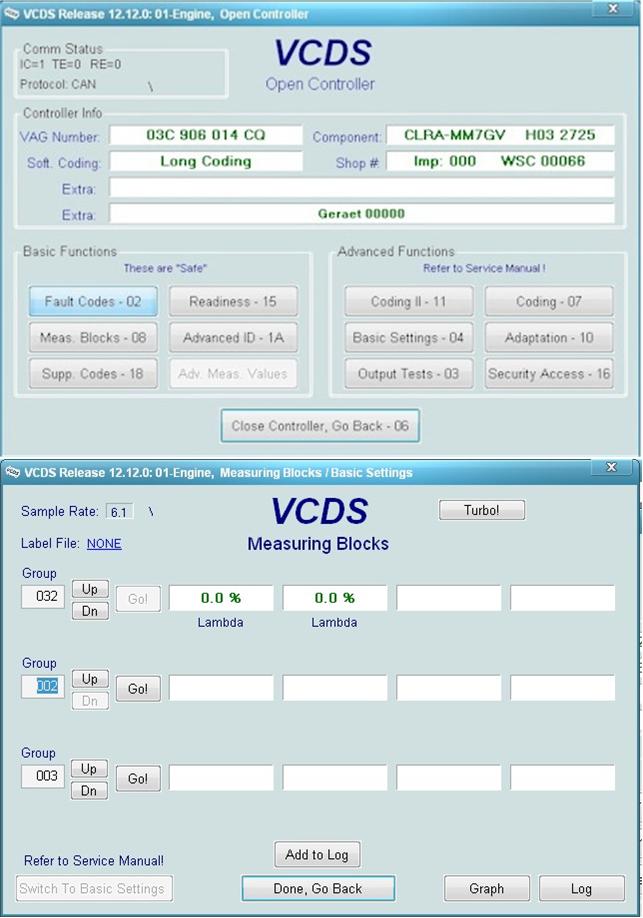
Task: Click VCDS icon in Measuring Blocks title bar
Action: coord(12,472)
